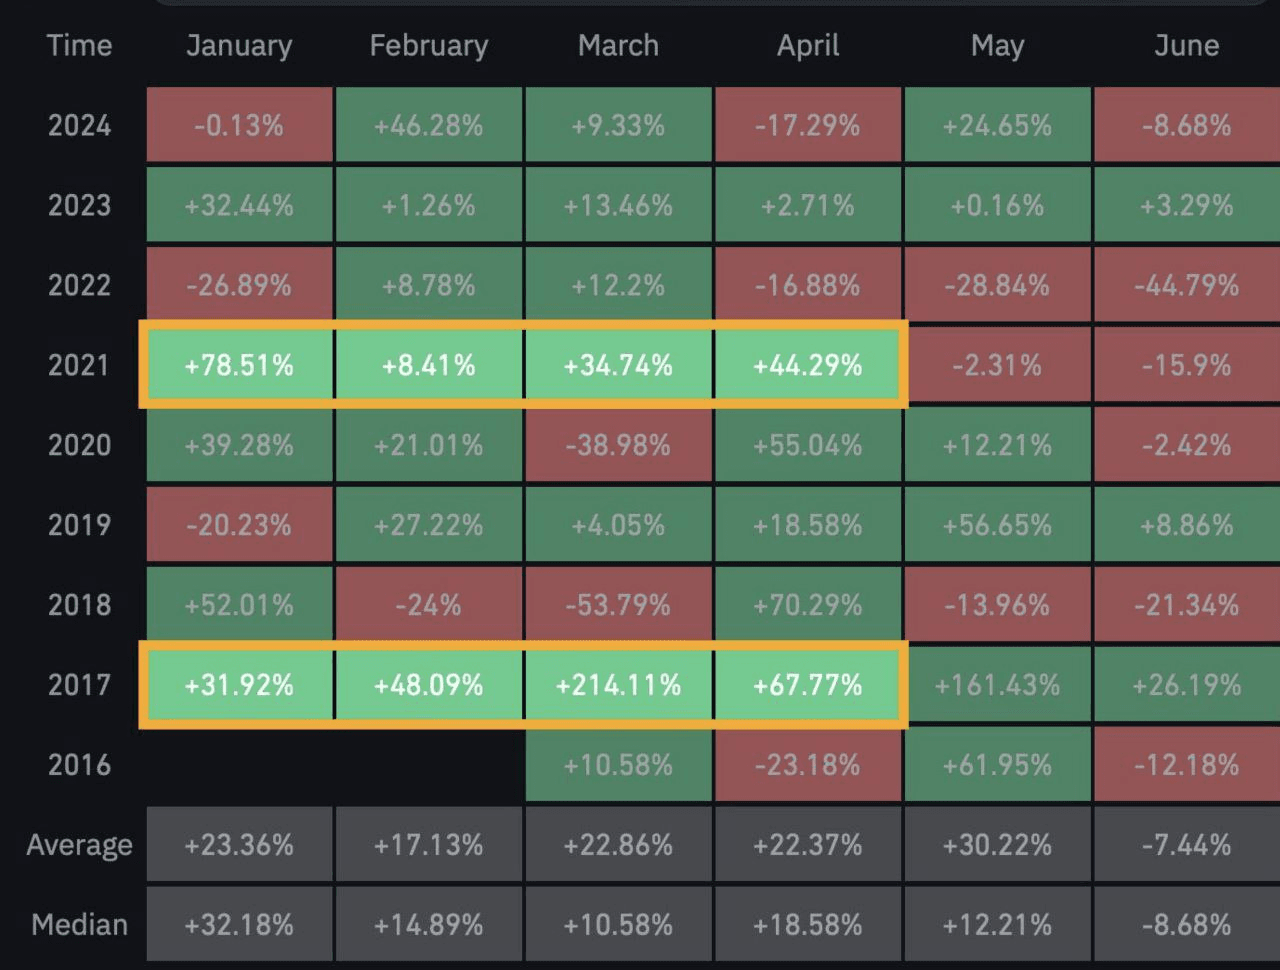Screen dimensions: 1280x970
Task: Click the +52.01% cell
Action: tap(239, 605)
